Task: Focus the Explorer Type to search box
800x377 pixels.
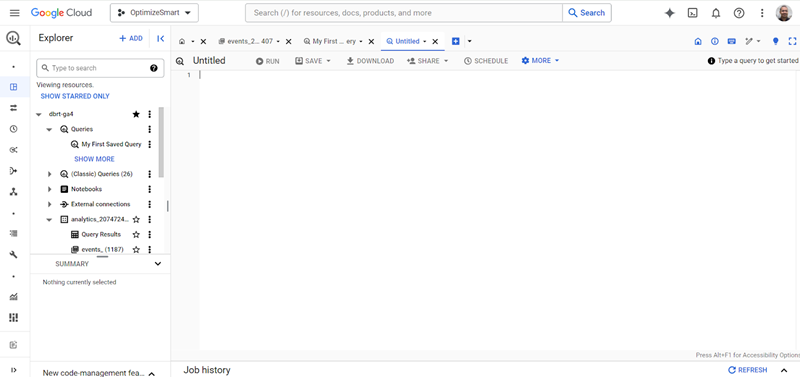Action: pyautogui.click(x=101, y=68)
